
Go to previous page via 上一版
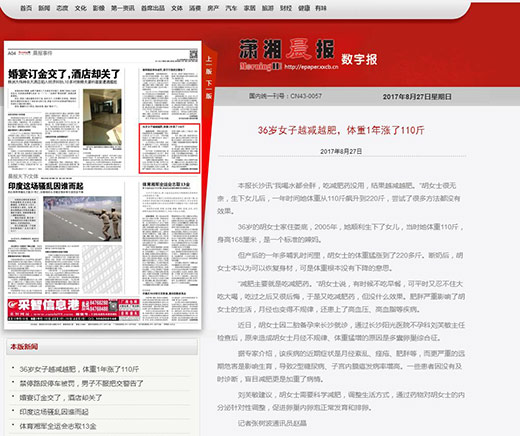[x=209, y=65]
